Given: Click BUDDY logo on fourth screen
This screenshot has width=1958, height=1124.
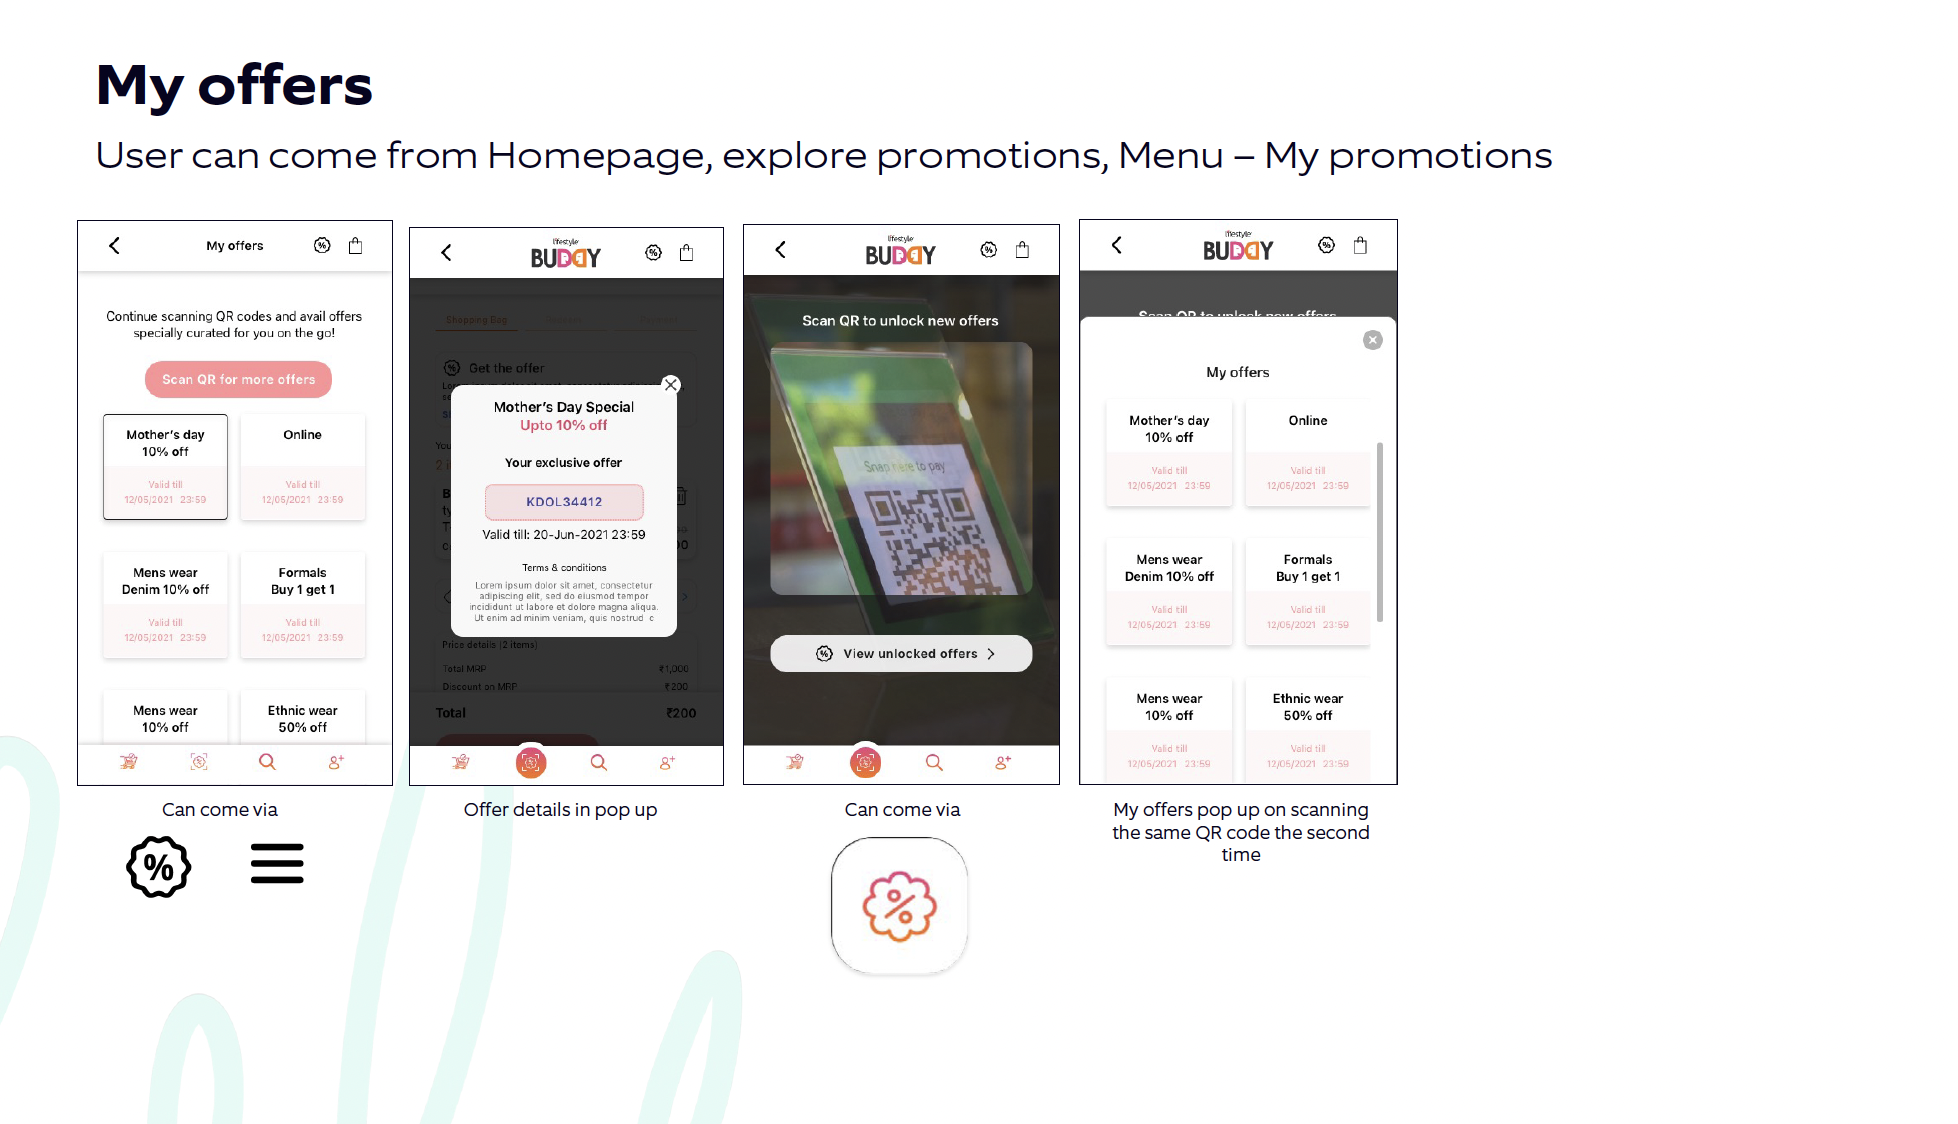Looking at the screenshot, I should coord(1238,246).
